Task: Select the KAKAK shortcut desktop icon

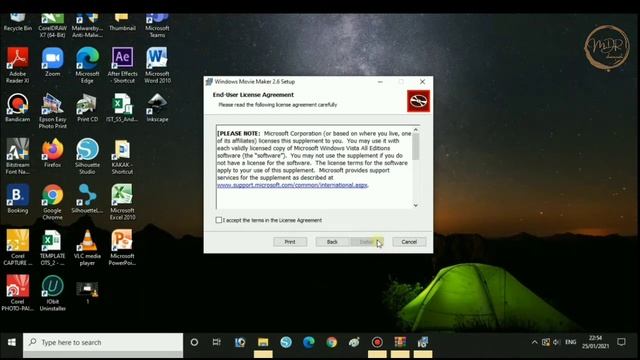Action: pos(122,156)
